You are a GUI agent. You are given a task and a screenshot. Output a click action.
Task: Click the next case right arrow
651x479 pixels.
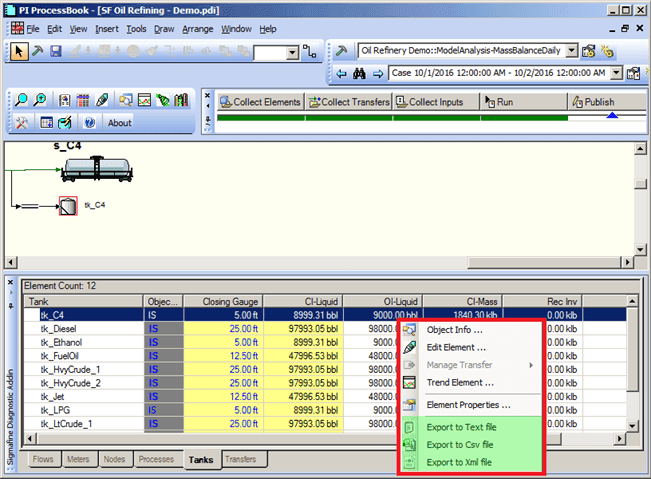pyautogui.click(x=378, y=74)
